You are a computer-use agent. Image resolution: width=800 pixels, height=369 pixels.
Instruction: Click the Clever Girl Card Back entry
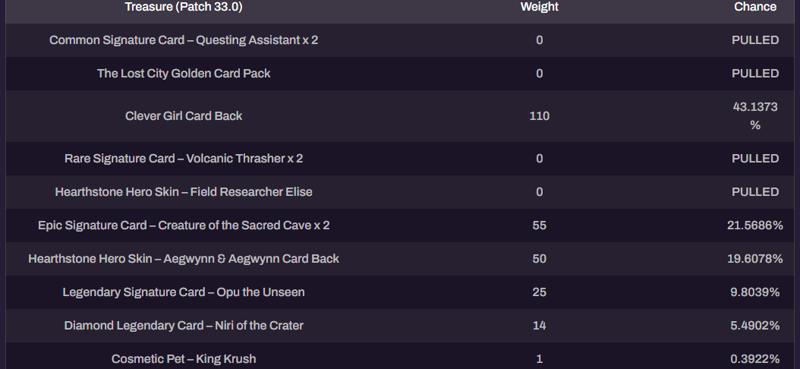184,116
